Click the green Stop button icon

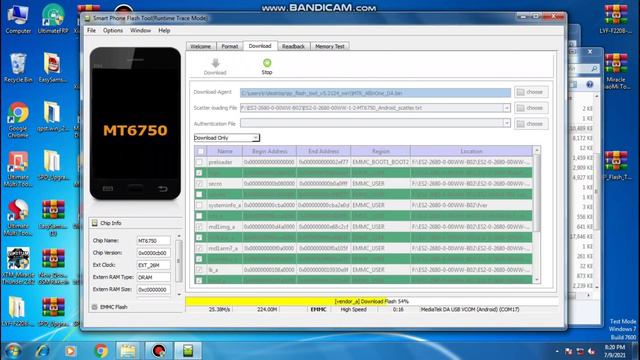pyautogui.click(x=267, y=63)
